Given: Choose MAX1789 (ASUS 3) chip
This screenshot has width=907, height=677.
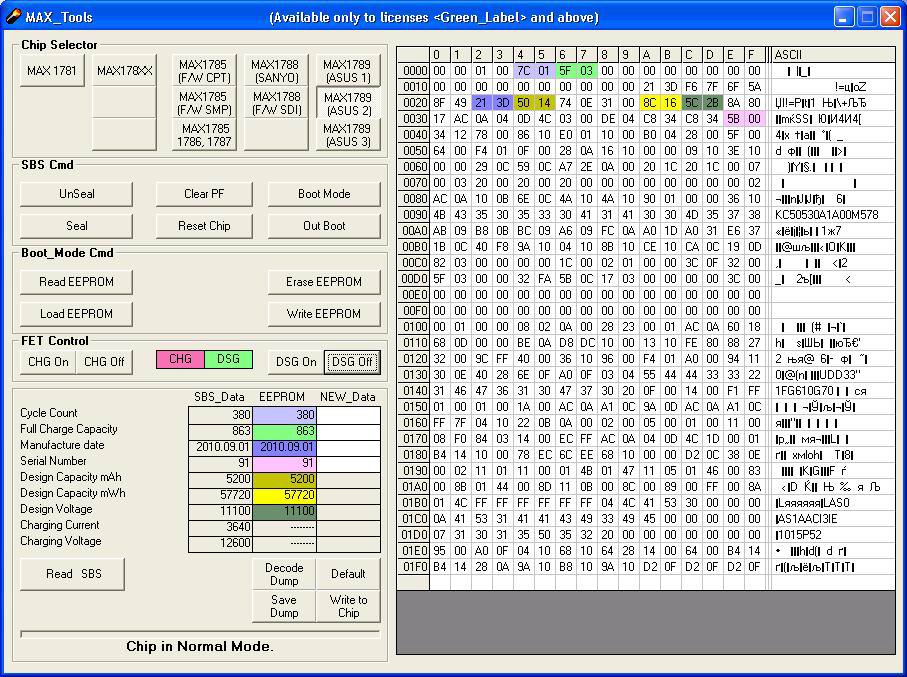Looking at the screenshot, I should (348, 135).
